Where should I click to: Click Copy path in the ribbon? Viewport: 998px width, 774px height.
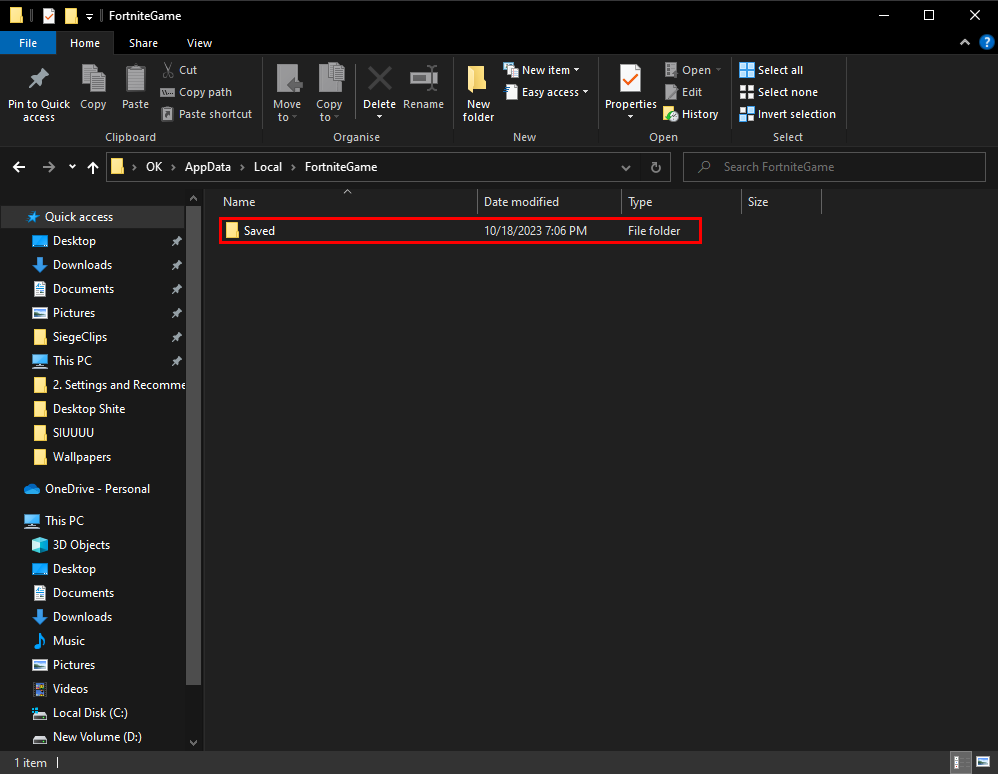click(197, 92)
